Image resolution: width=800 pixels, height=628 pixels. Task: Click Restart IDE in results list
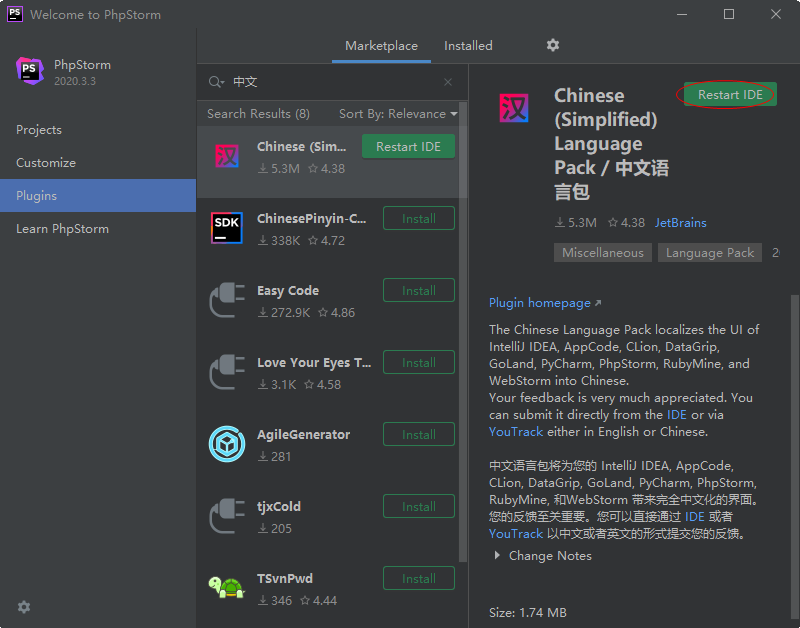pos(408,146)
